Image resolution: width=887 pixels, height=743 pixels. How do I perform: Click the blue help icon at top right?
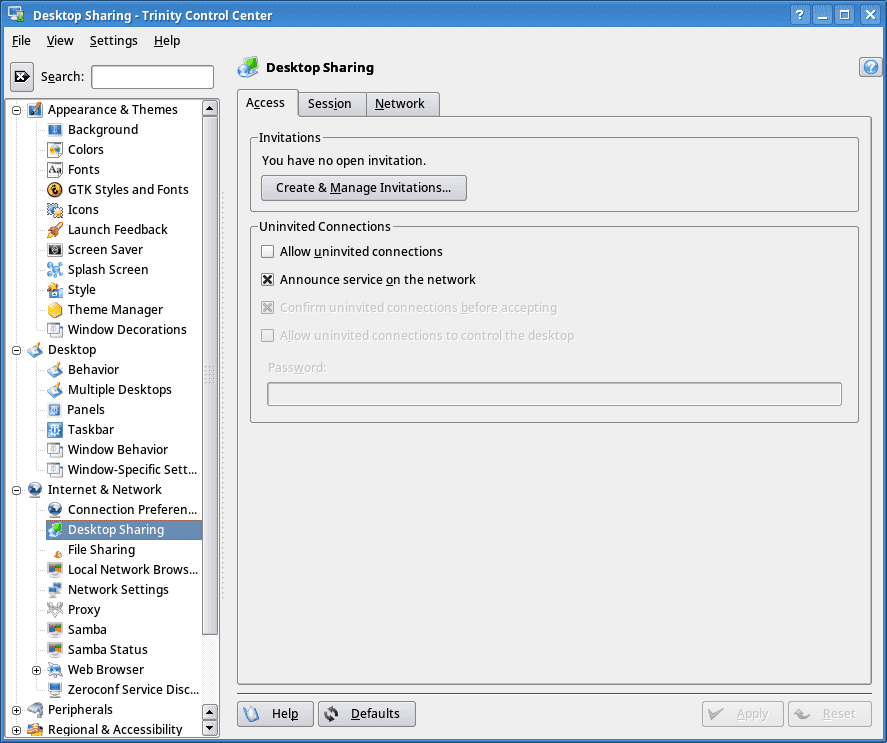point(871,67)
